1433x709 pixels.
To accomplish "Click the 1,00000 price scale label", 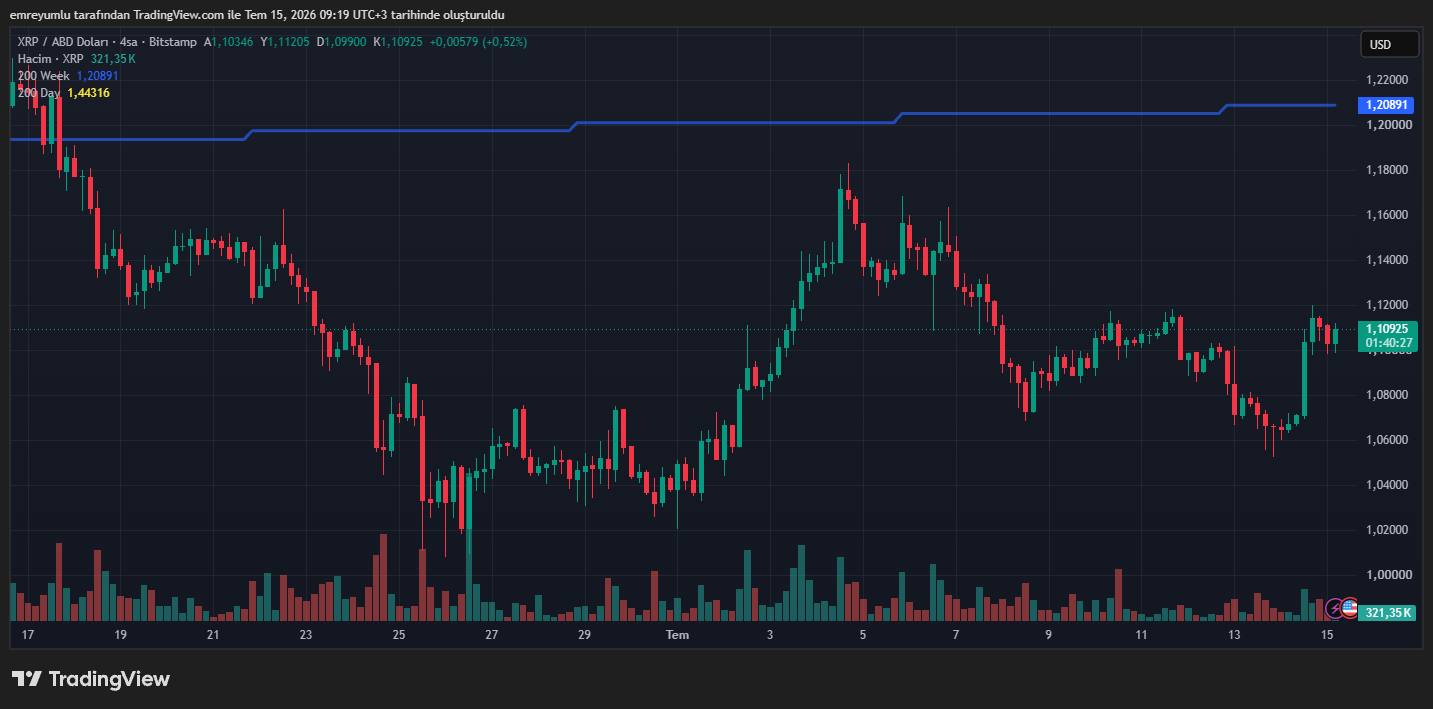I will tap(1388, 575).
